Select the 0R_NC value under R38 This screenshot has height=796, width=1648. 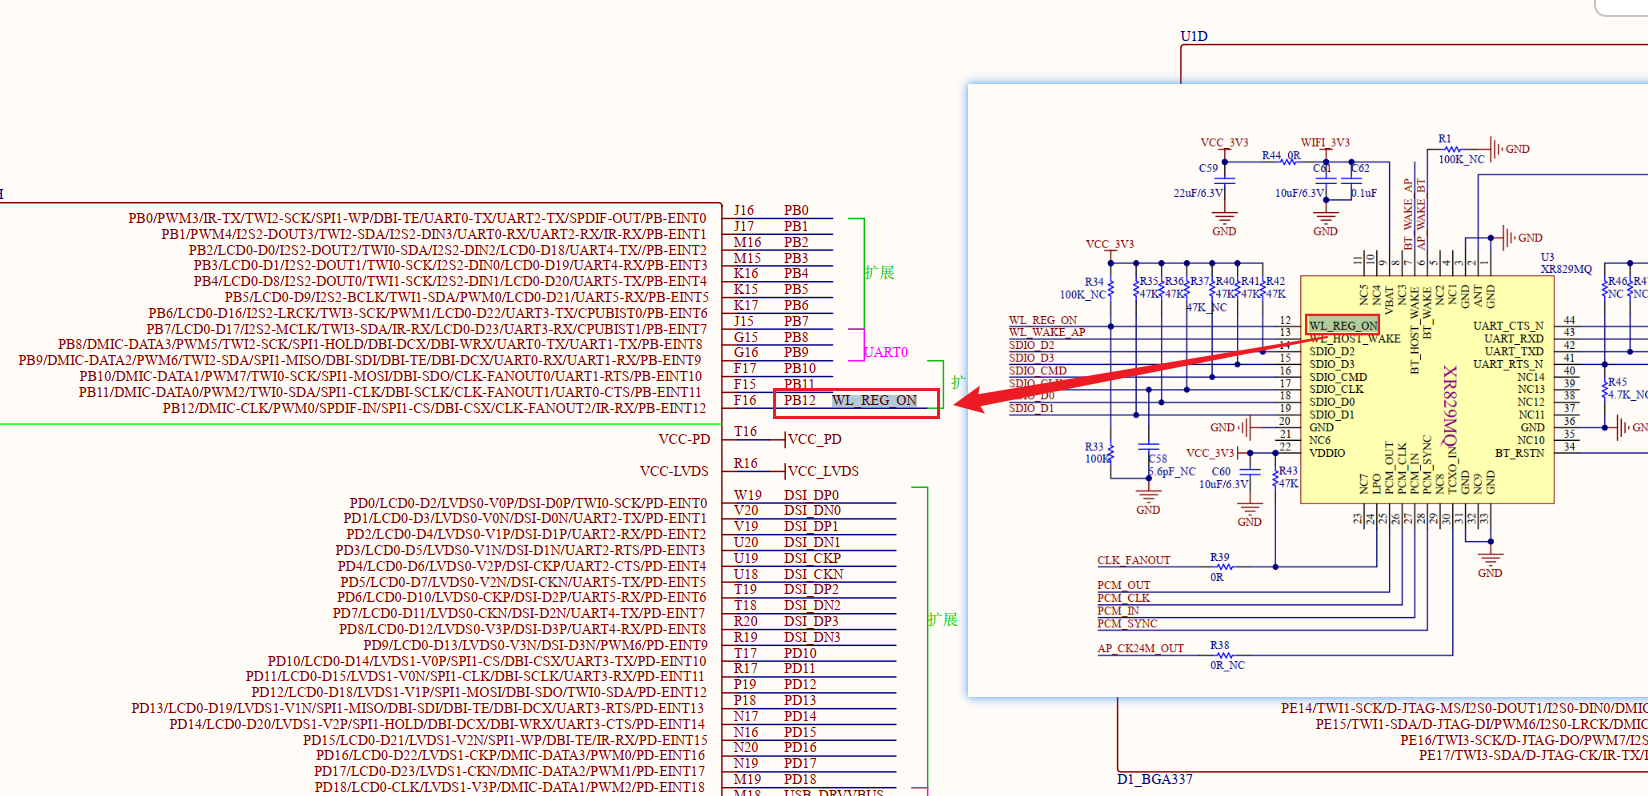[1227, 665]
